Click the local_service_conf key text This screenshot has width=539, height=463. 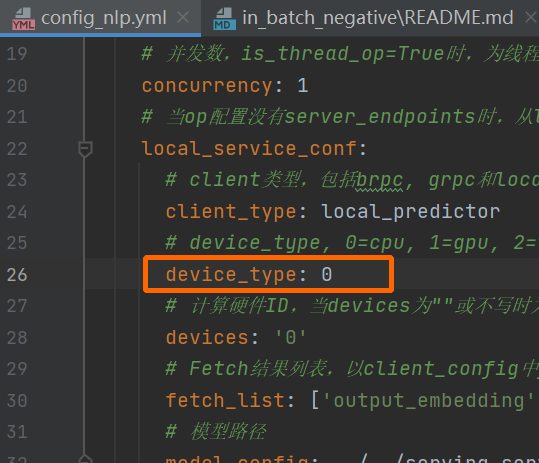[249, 149]
